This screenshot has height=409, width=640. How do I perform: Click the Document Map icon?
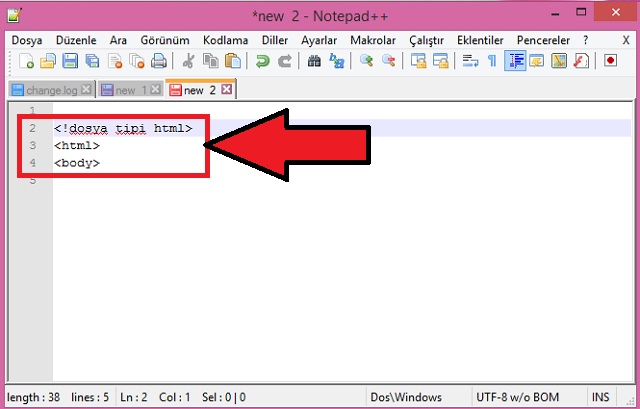(559, 61)
